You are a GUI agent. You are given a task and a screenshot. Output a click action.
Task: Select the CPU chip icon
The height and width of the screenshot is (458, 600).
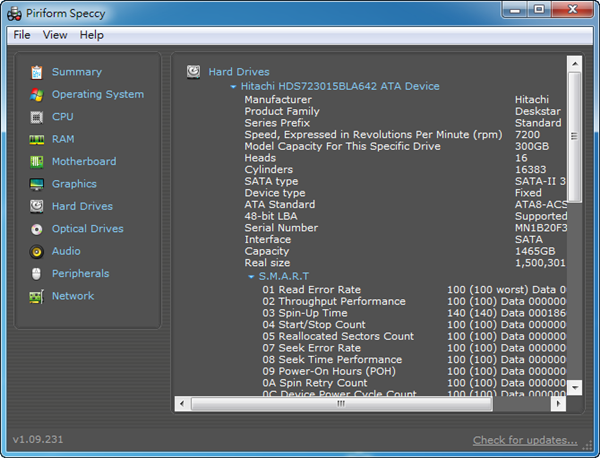(x=37, y=117)
